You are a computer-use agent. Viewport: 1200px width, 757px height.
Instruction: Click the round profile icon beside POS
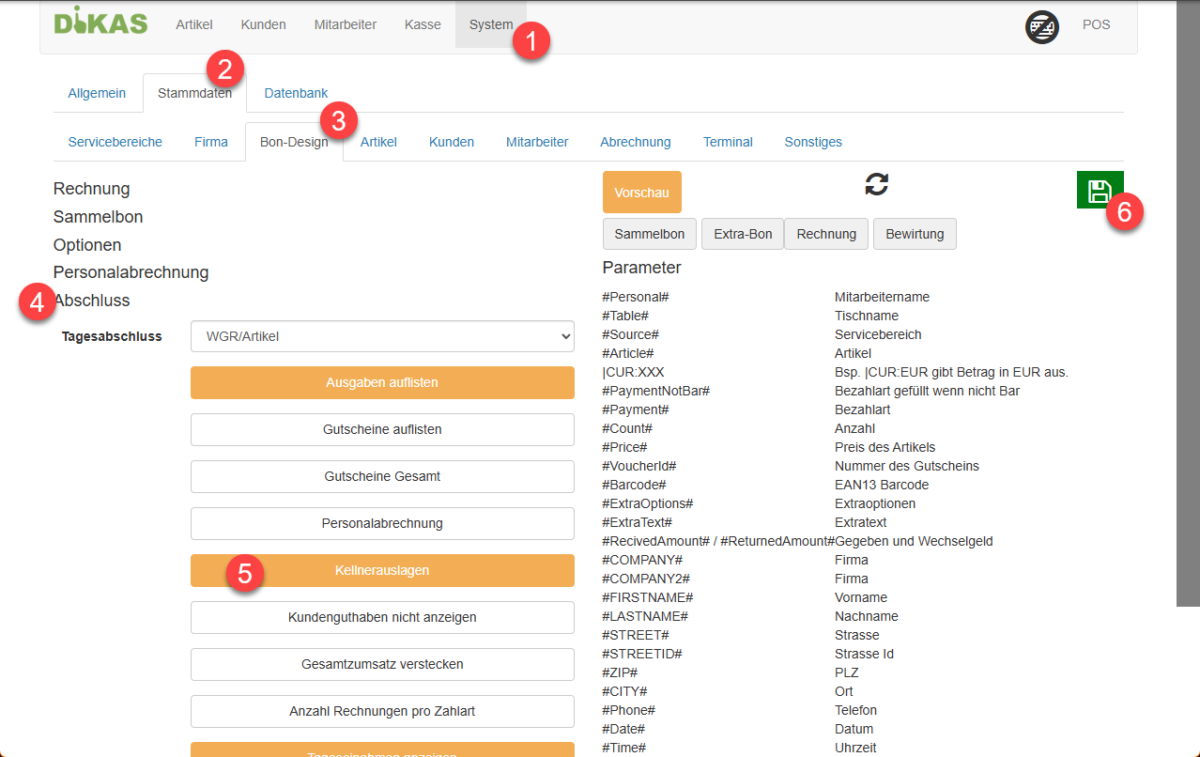tap(1042, 26)
